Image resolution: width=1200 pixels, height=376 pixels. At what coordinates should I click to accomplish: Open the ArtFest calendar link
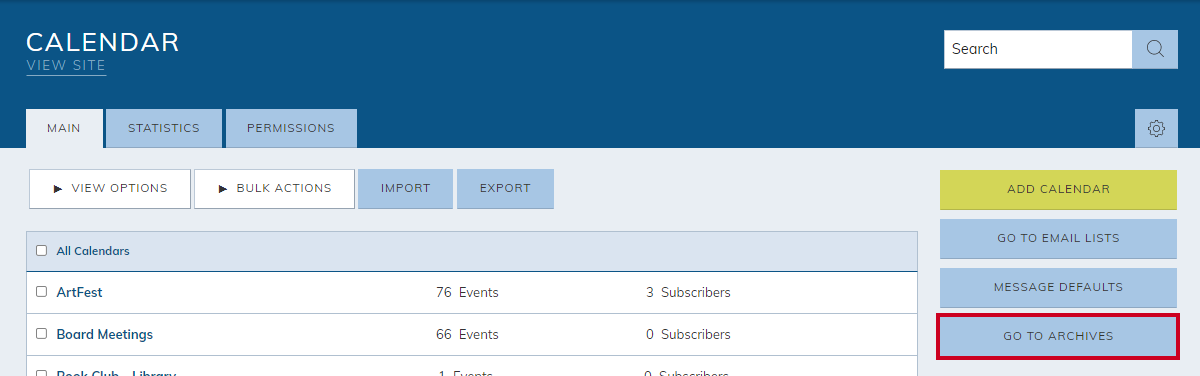point(80,293)
